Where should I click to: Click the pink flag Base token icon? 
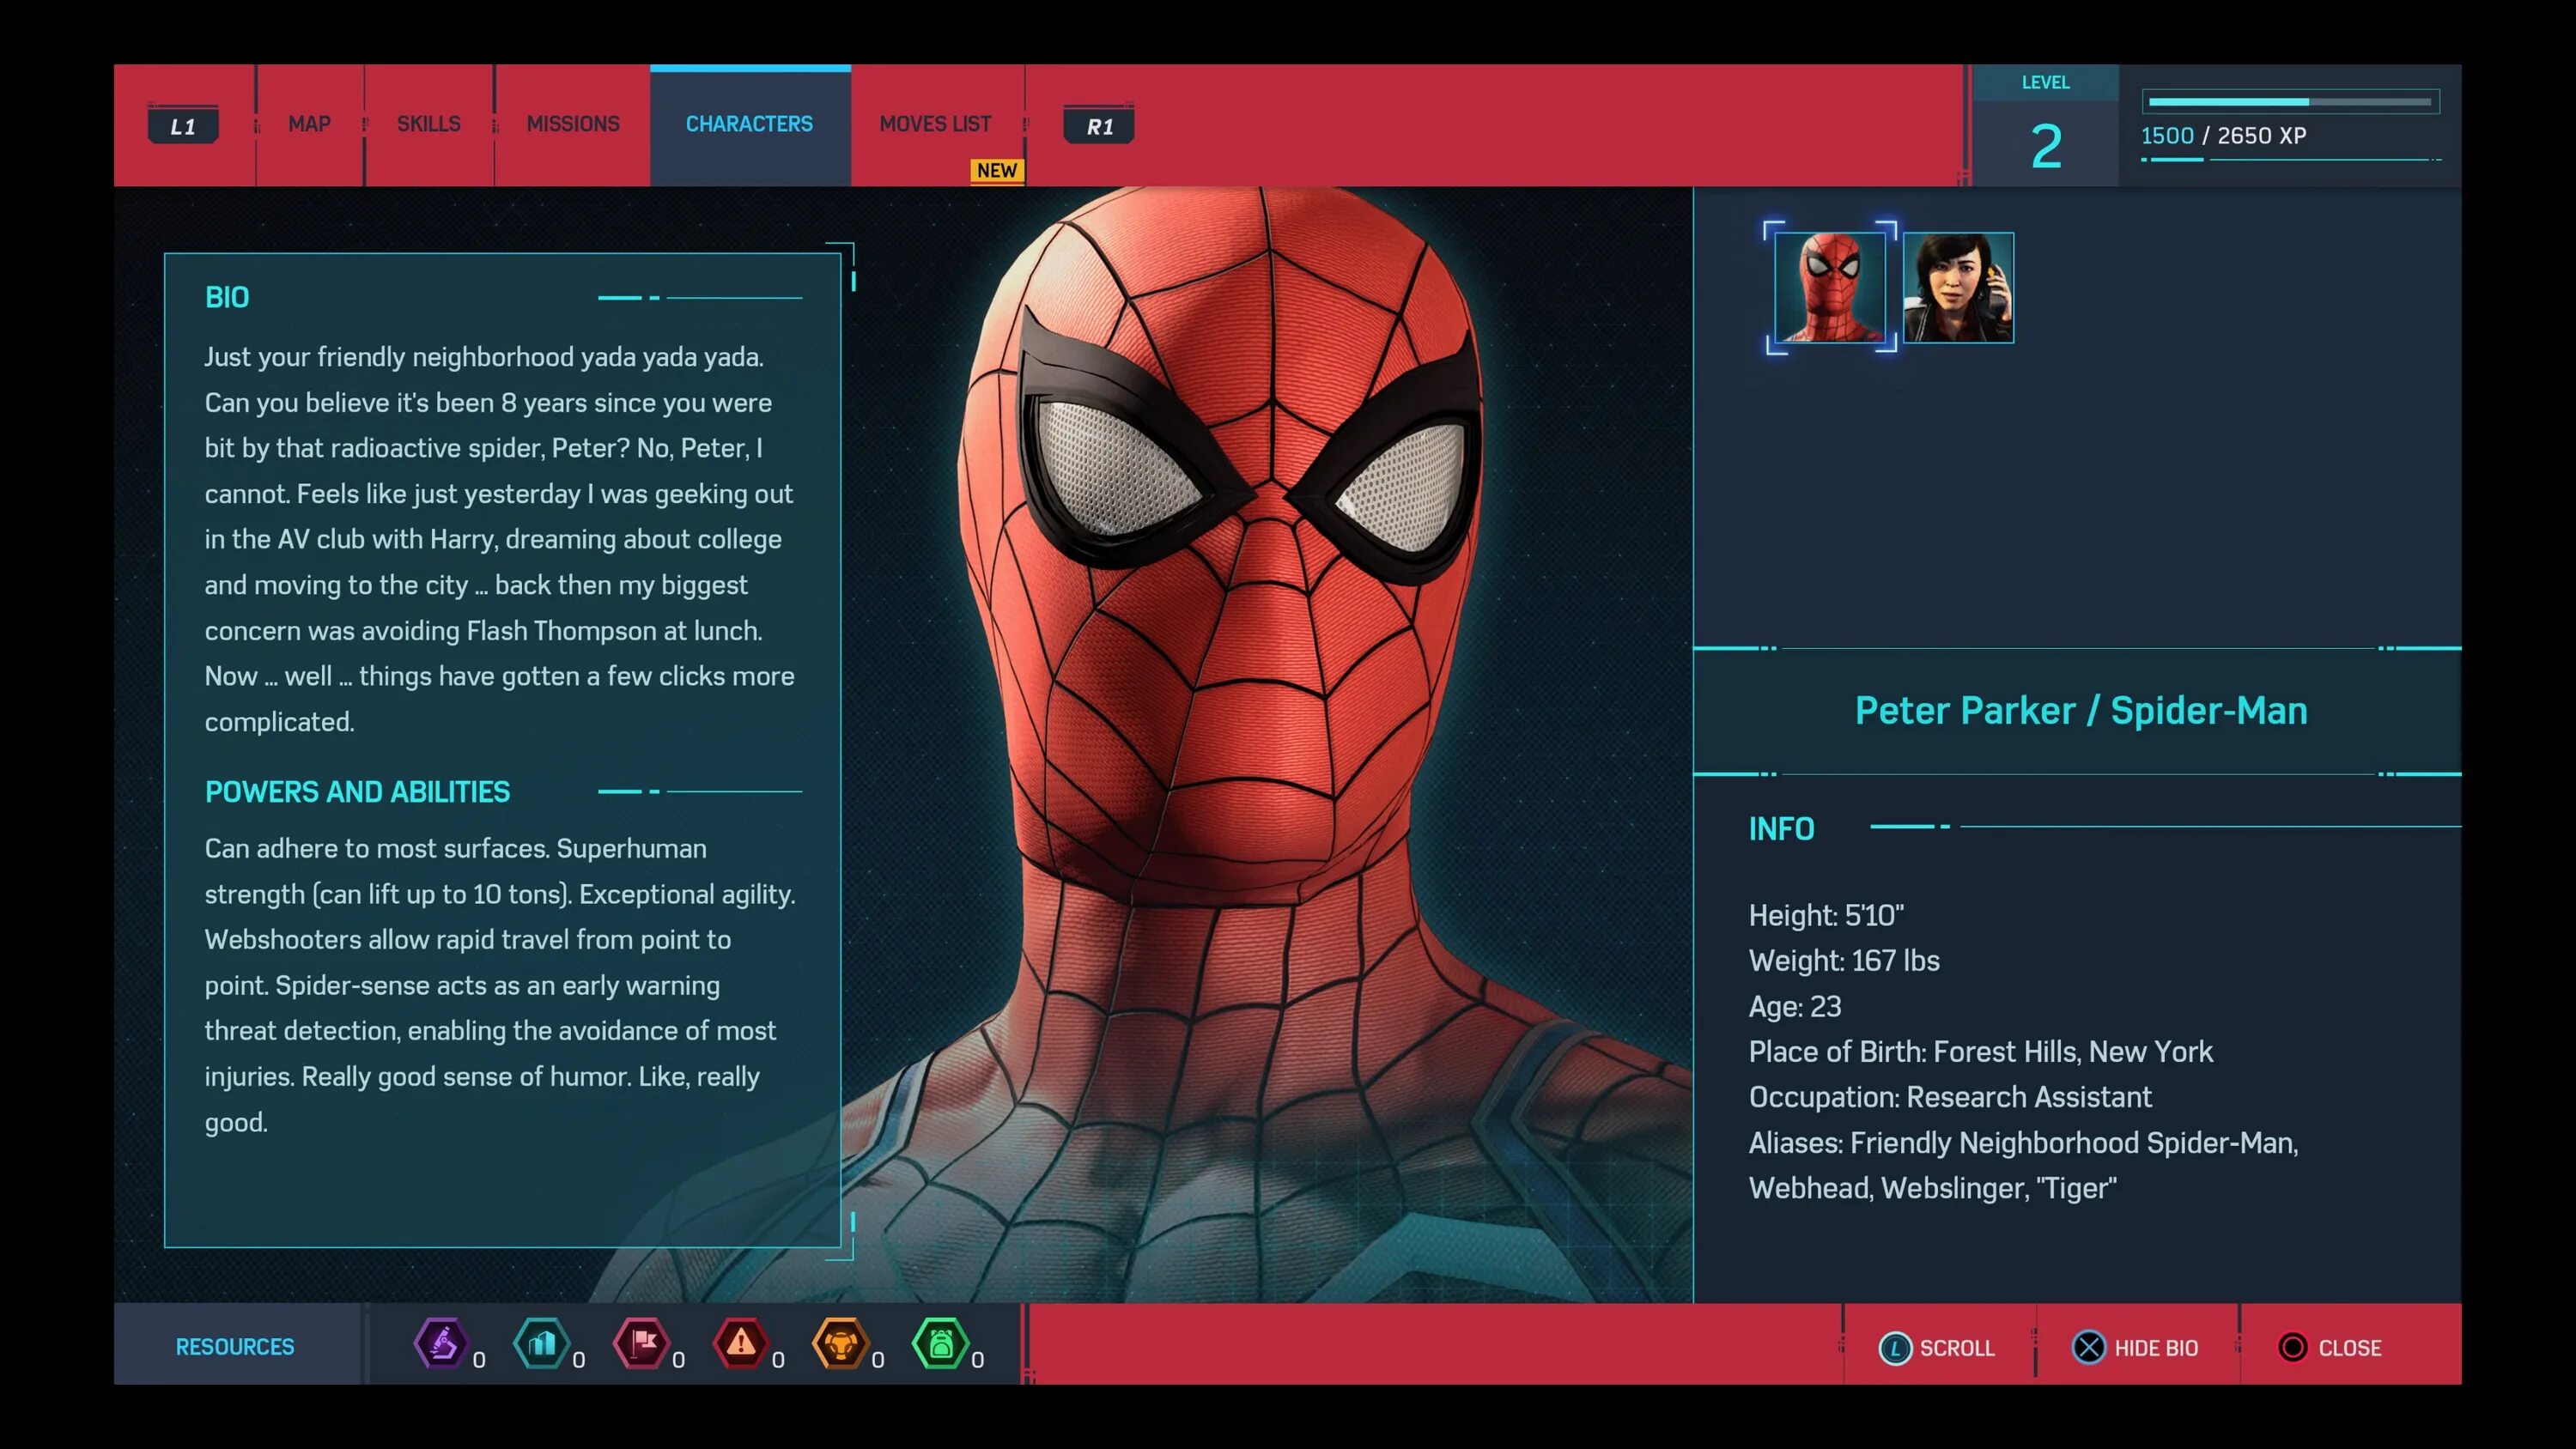[x=641, y=1343]
